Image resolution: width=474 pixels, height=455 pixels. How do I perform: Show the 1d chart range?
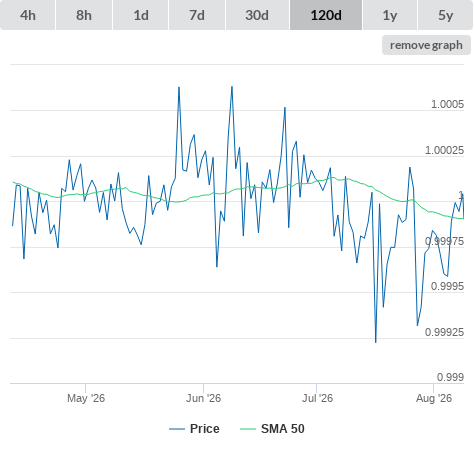click(x=141, y=15)
